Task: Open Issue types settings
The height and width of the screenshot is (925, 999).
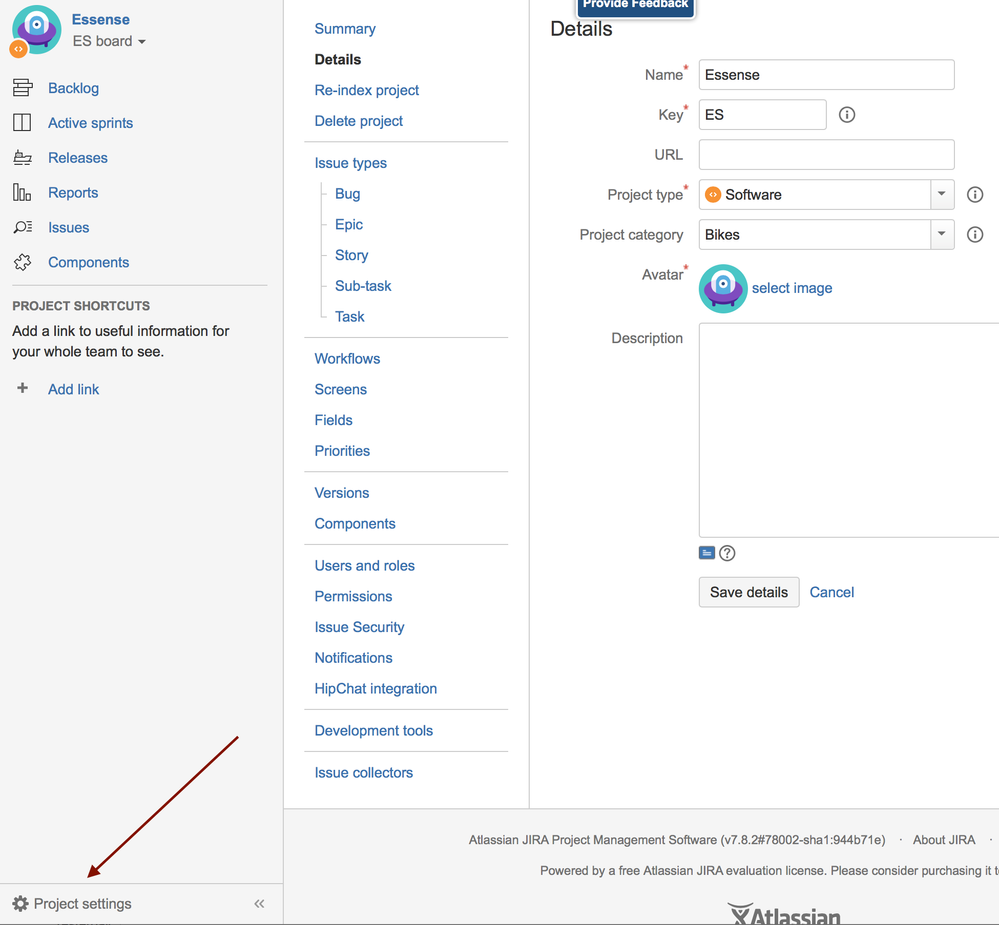Action: tap(350, 163)
